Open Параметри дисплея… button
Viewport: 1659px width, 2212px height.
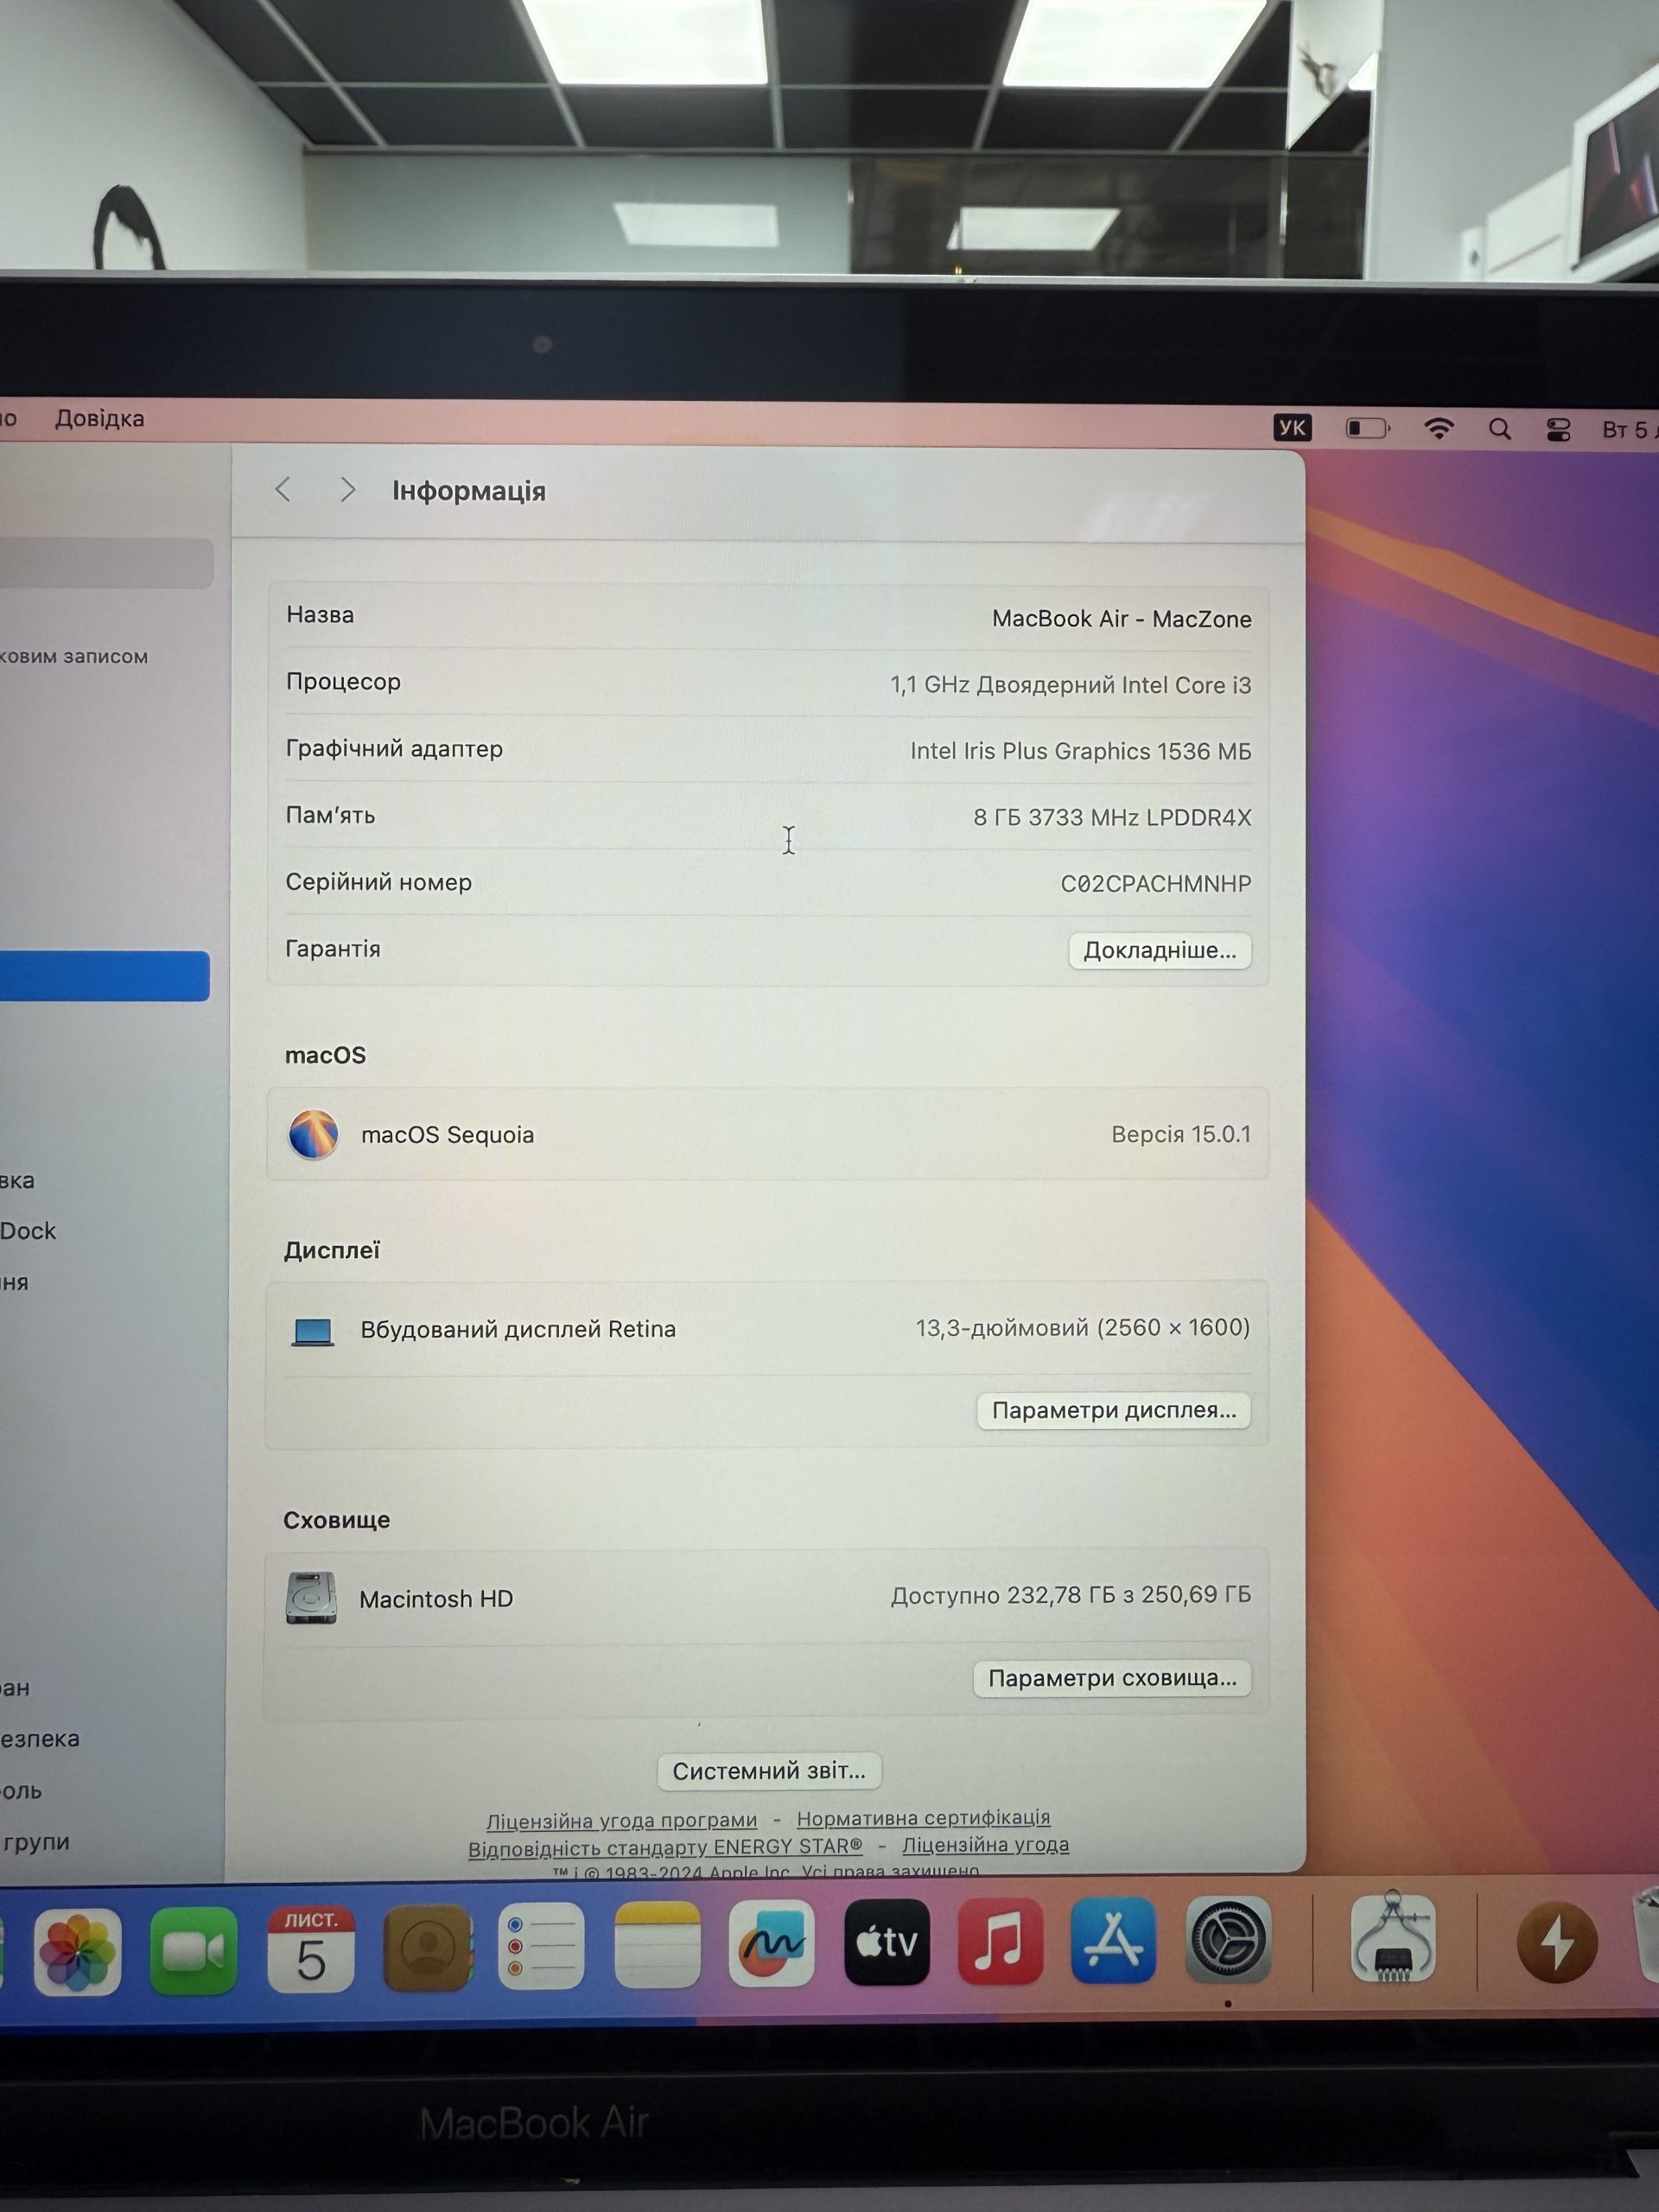(1114, 1410)
